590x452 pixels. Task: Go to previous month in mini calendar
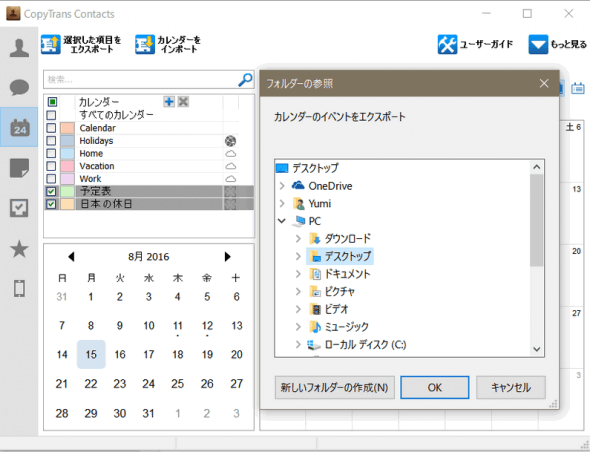(71, 257)
